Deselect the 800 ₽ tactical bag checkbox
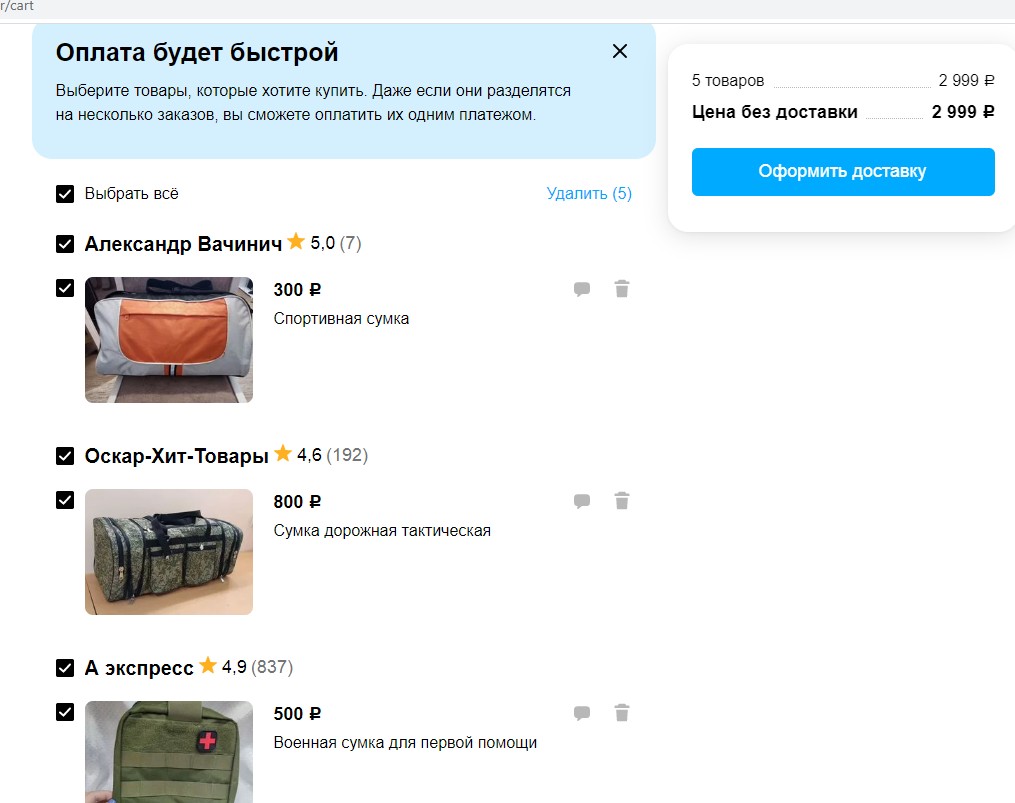Screen dimensions: 1015x803 click(65, 500)
